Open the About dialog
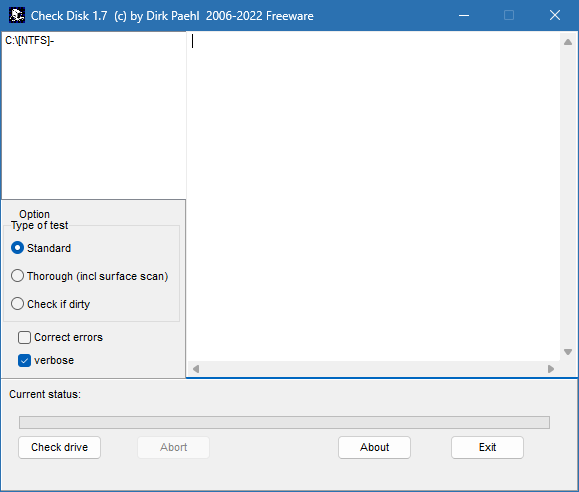The width and height of the screenshot is (579, 492). [x=374, y=447]
